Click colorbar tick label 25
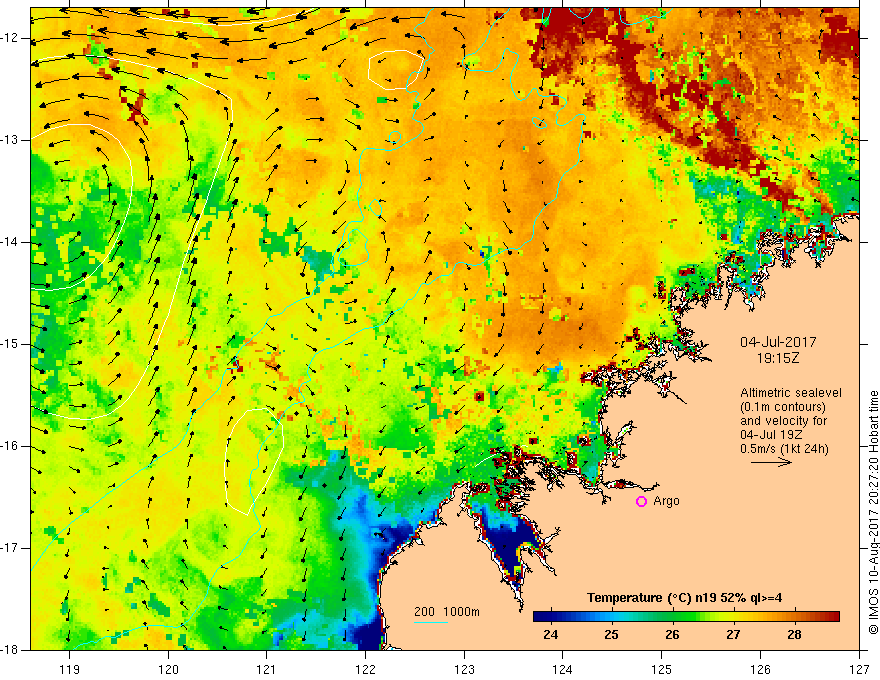The image size is (880, 680). click(612, 635)
